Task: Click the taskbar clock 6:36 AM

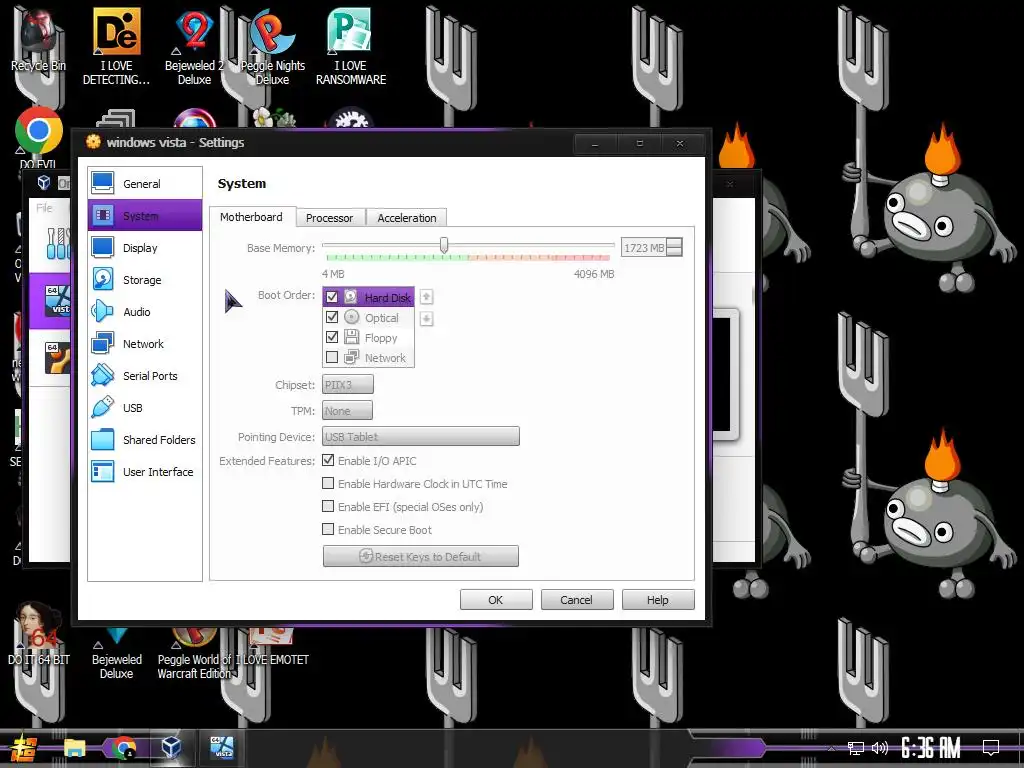Action: 931,748
